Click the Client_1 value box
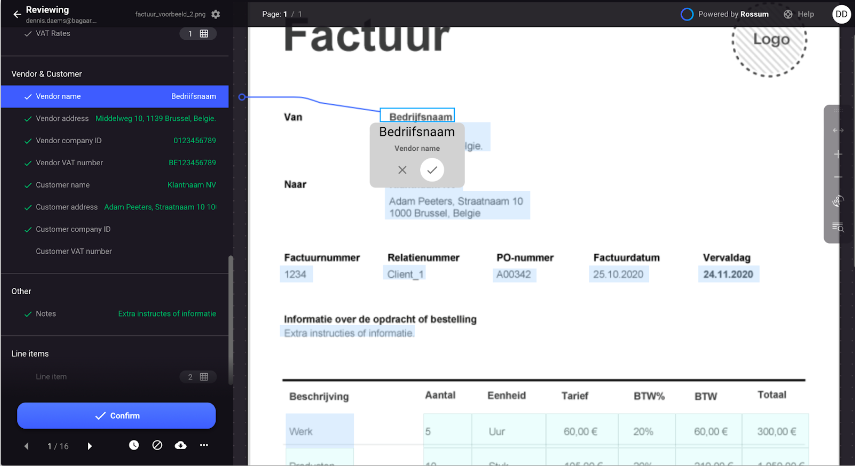855x466 pixels. (405, 274)
